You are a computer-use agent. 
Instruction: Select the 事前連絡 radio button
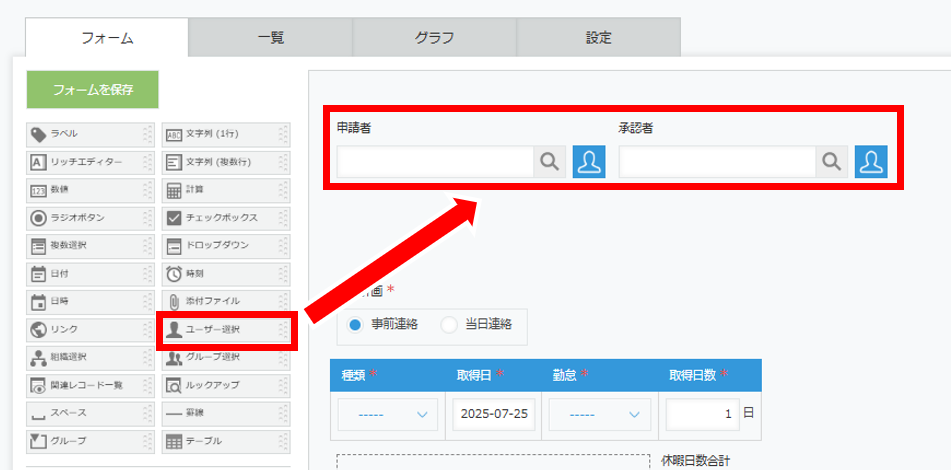356,324
